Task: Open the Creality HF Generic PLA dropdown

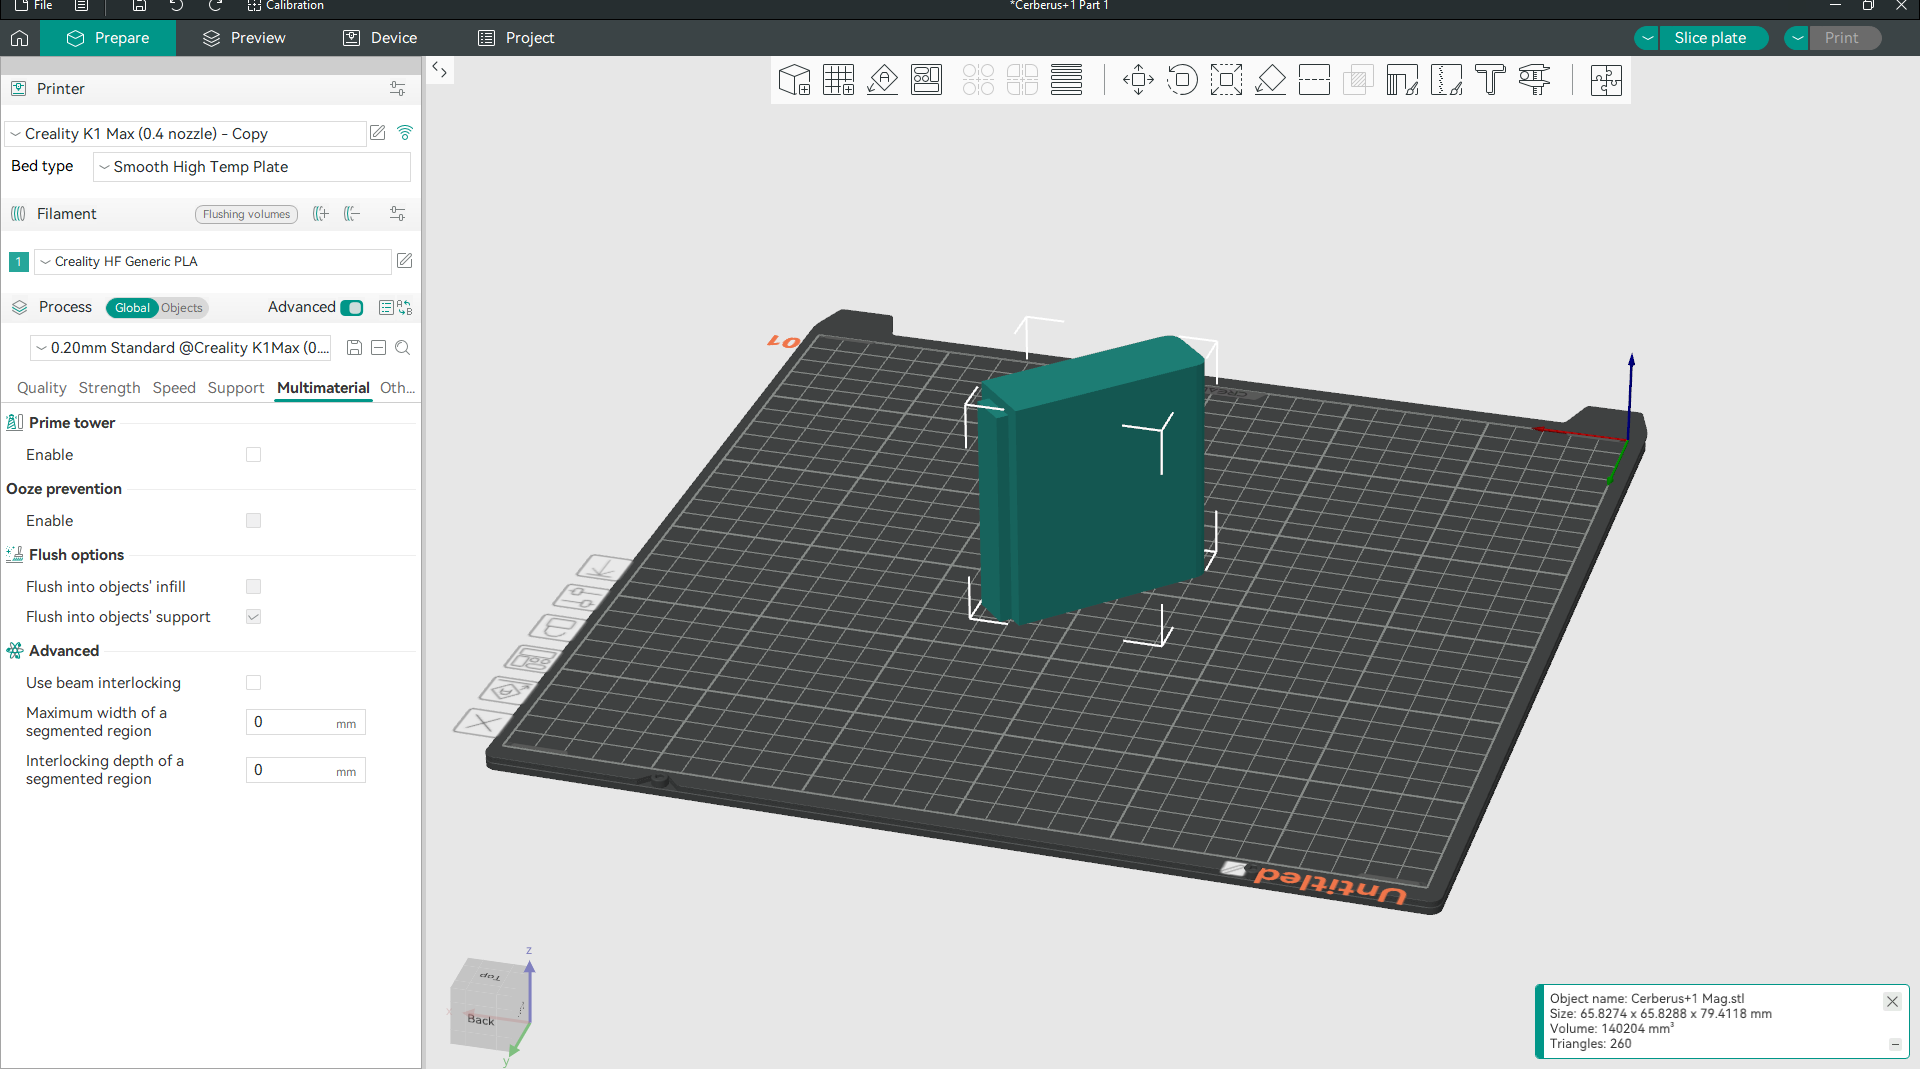Action: [213, 262]
